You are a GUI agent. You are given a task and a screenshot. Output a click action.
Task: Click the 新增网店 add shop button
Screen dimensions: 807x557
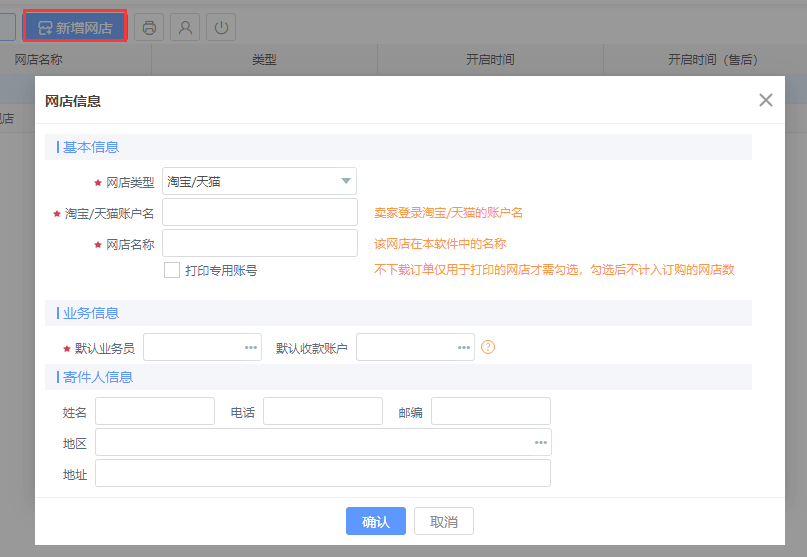(x=75, y=27)
